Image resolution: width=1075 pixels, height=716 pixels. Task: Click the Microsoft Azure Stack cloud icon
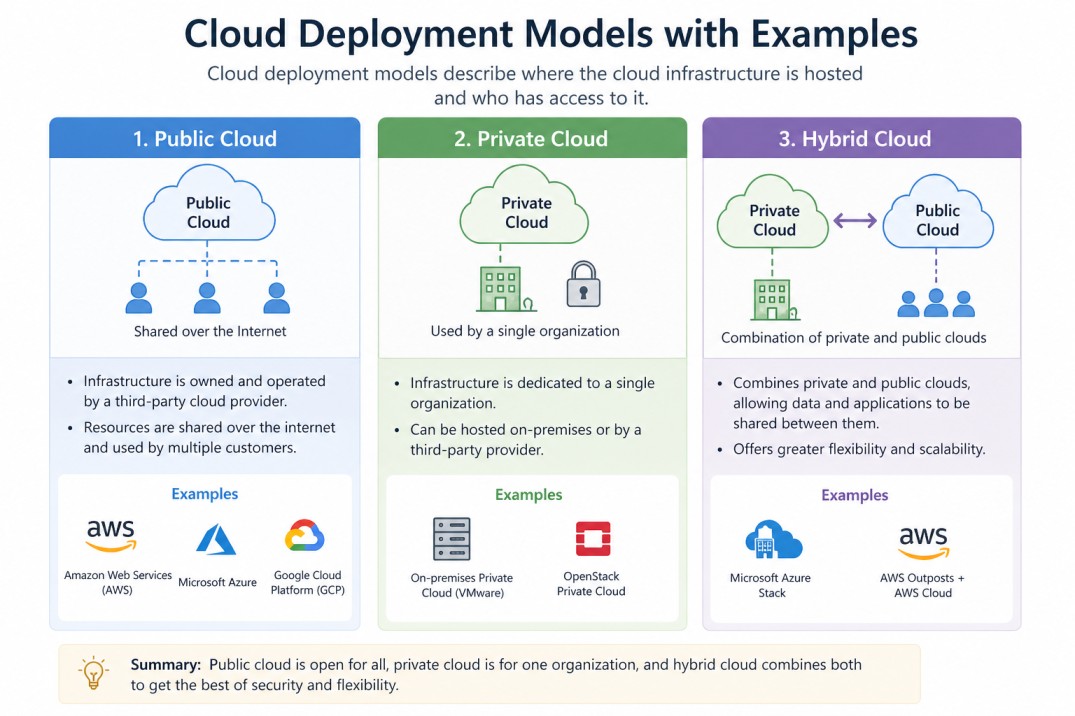pyautogui.click(x=773, y=539)
